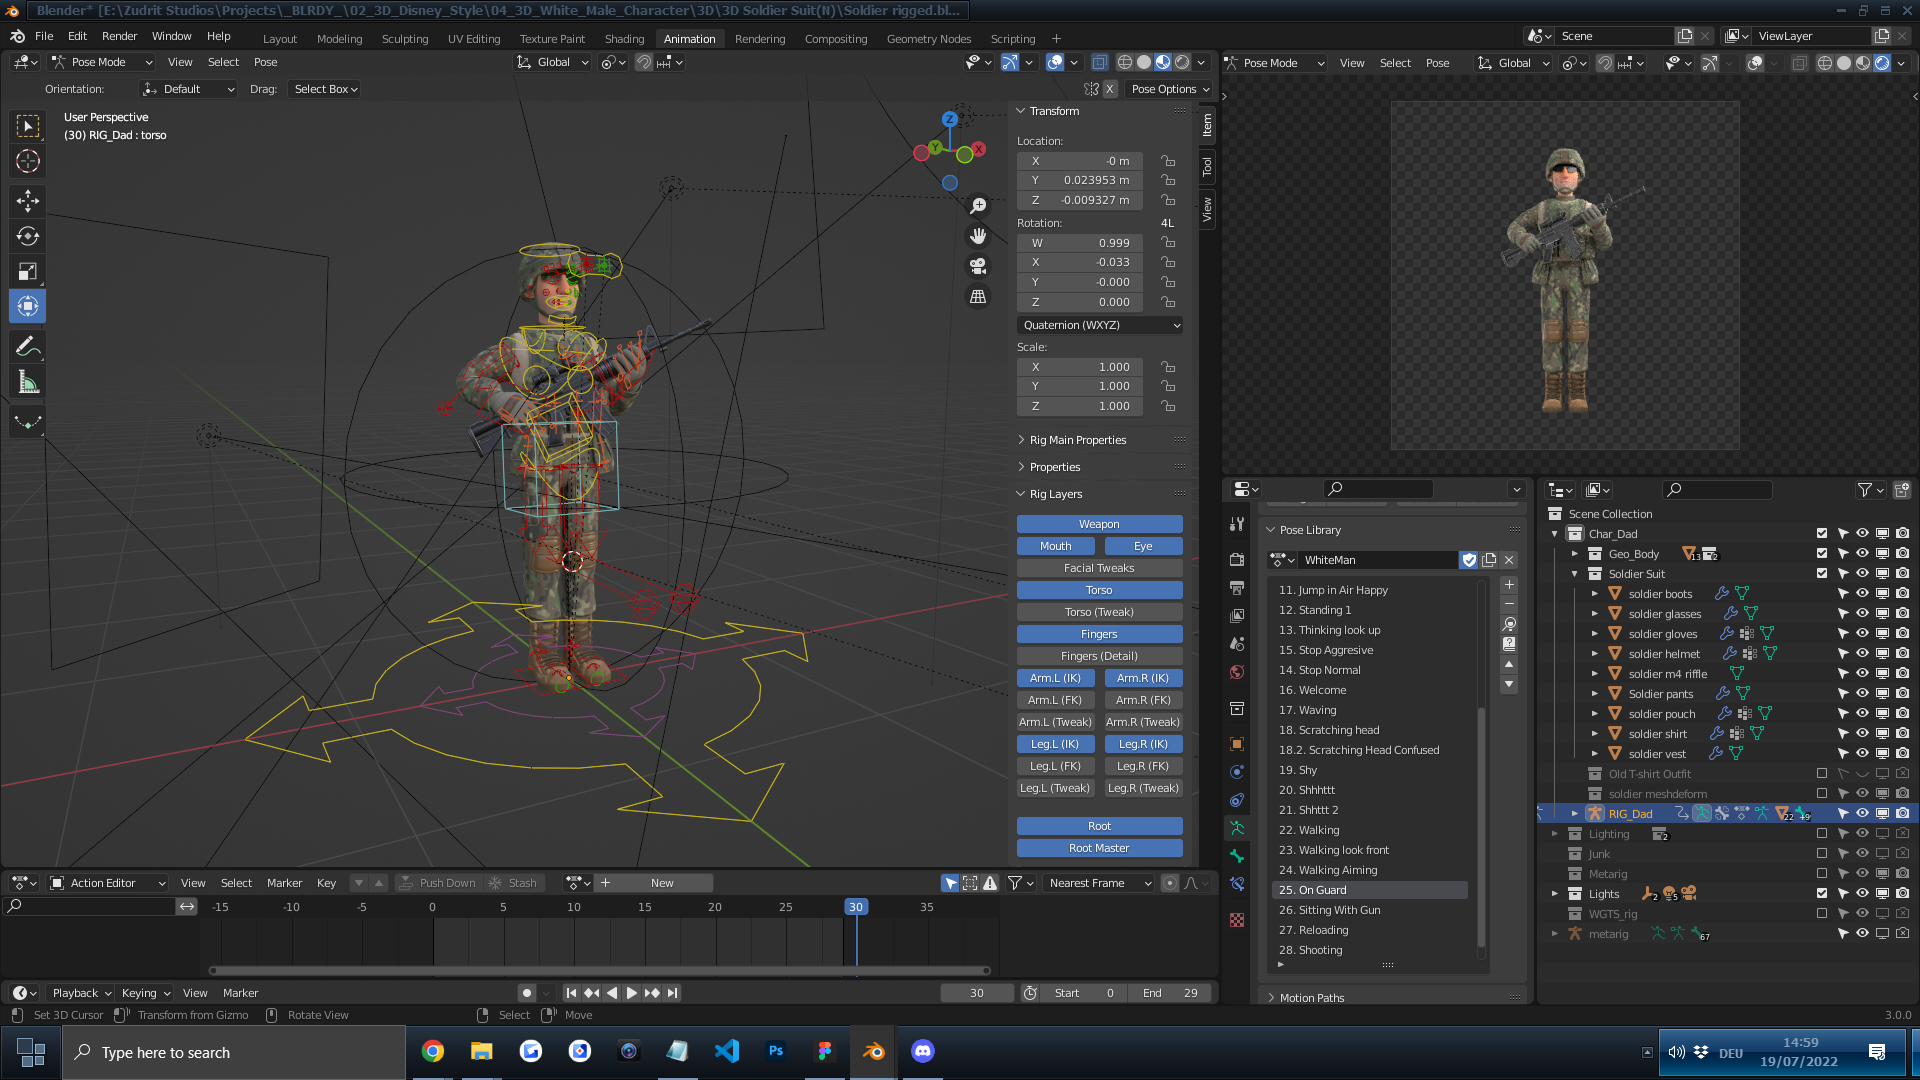Select the Move tool in left toolbar
The width and height of the screenshot is (1920, 1080).
pyautogui.click(x=28, y=200)
